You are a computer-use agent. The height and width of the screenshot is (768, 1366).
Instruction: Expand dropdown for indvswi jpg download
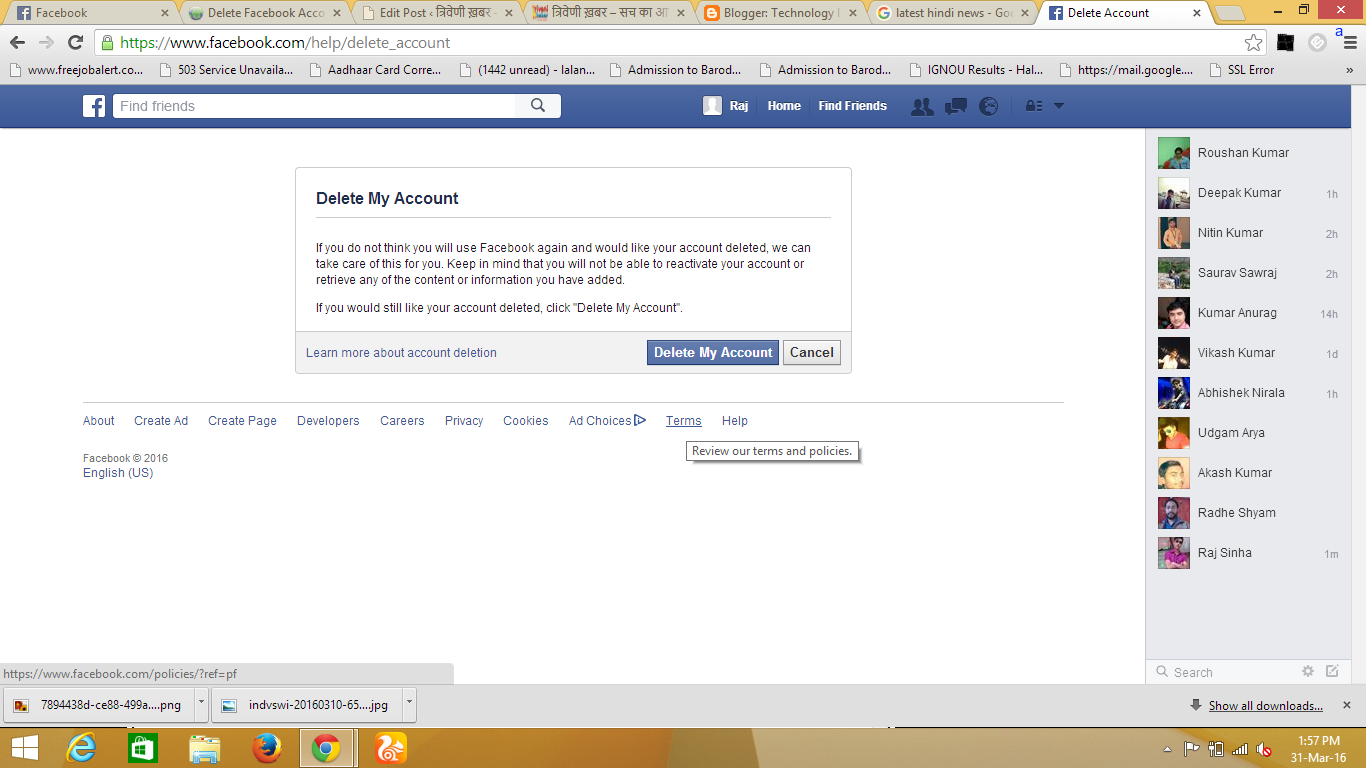(x=409, y=704)
